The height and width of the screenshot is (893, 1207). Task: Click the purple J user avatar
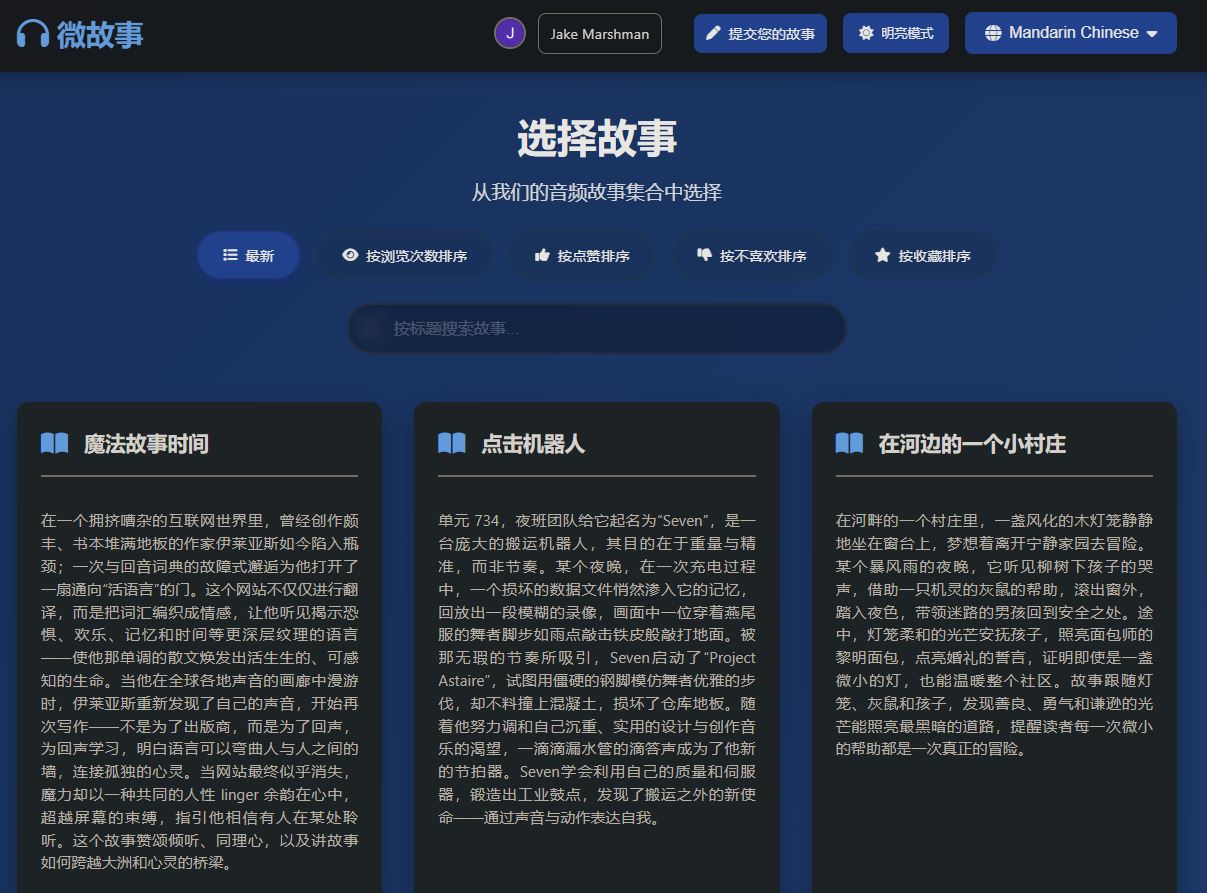[510, 33]
